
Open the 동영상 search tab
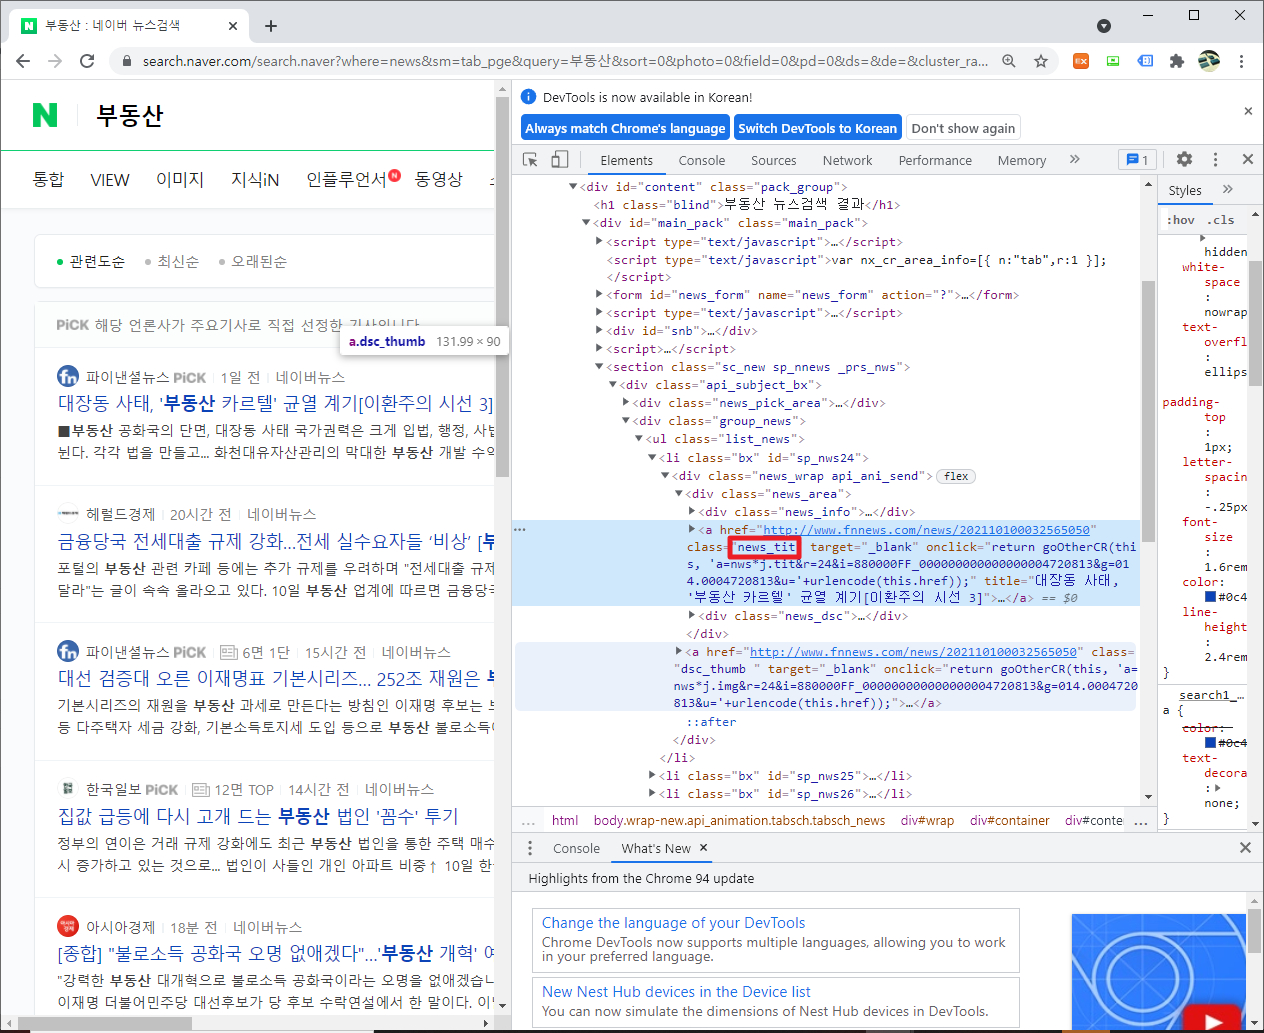coord(439,179)
